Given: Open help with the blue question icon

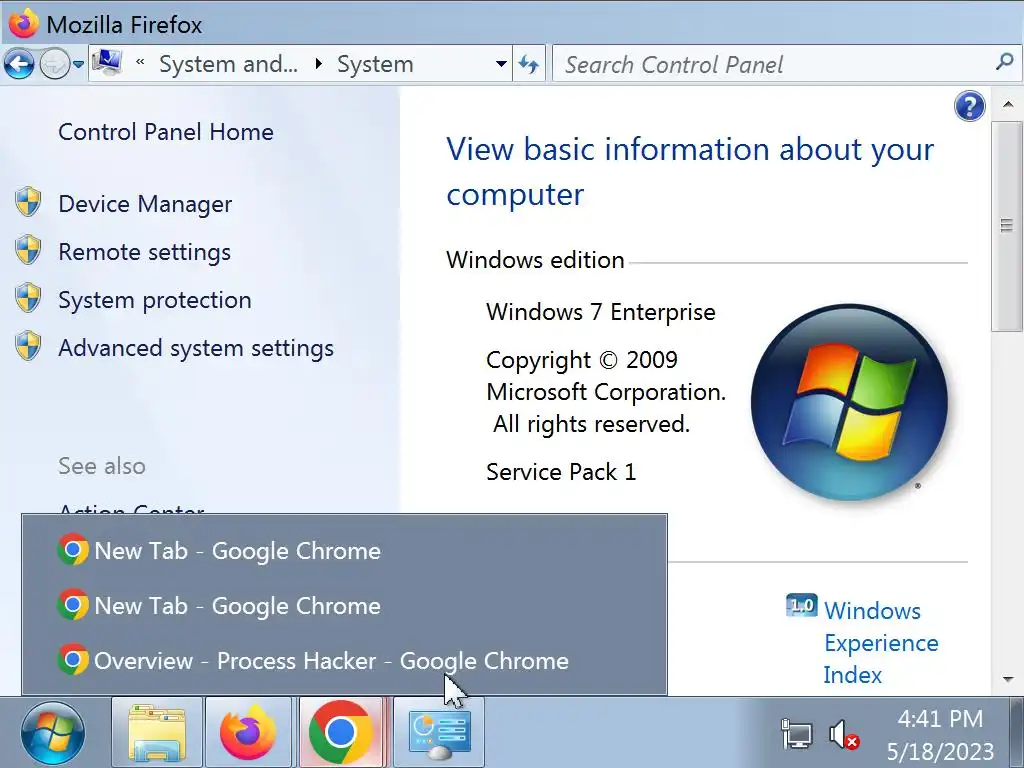Looking at the screenshot, I should (x=970, y=106).
